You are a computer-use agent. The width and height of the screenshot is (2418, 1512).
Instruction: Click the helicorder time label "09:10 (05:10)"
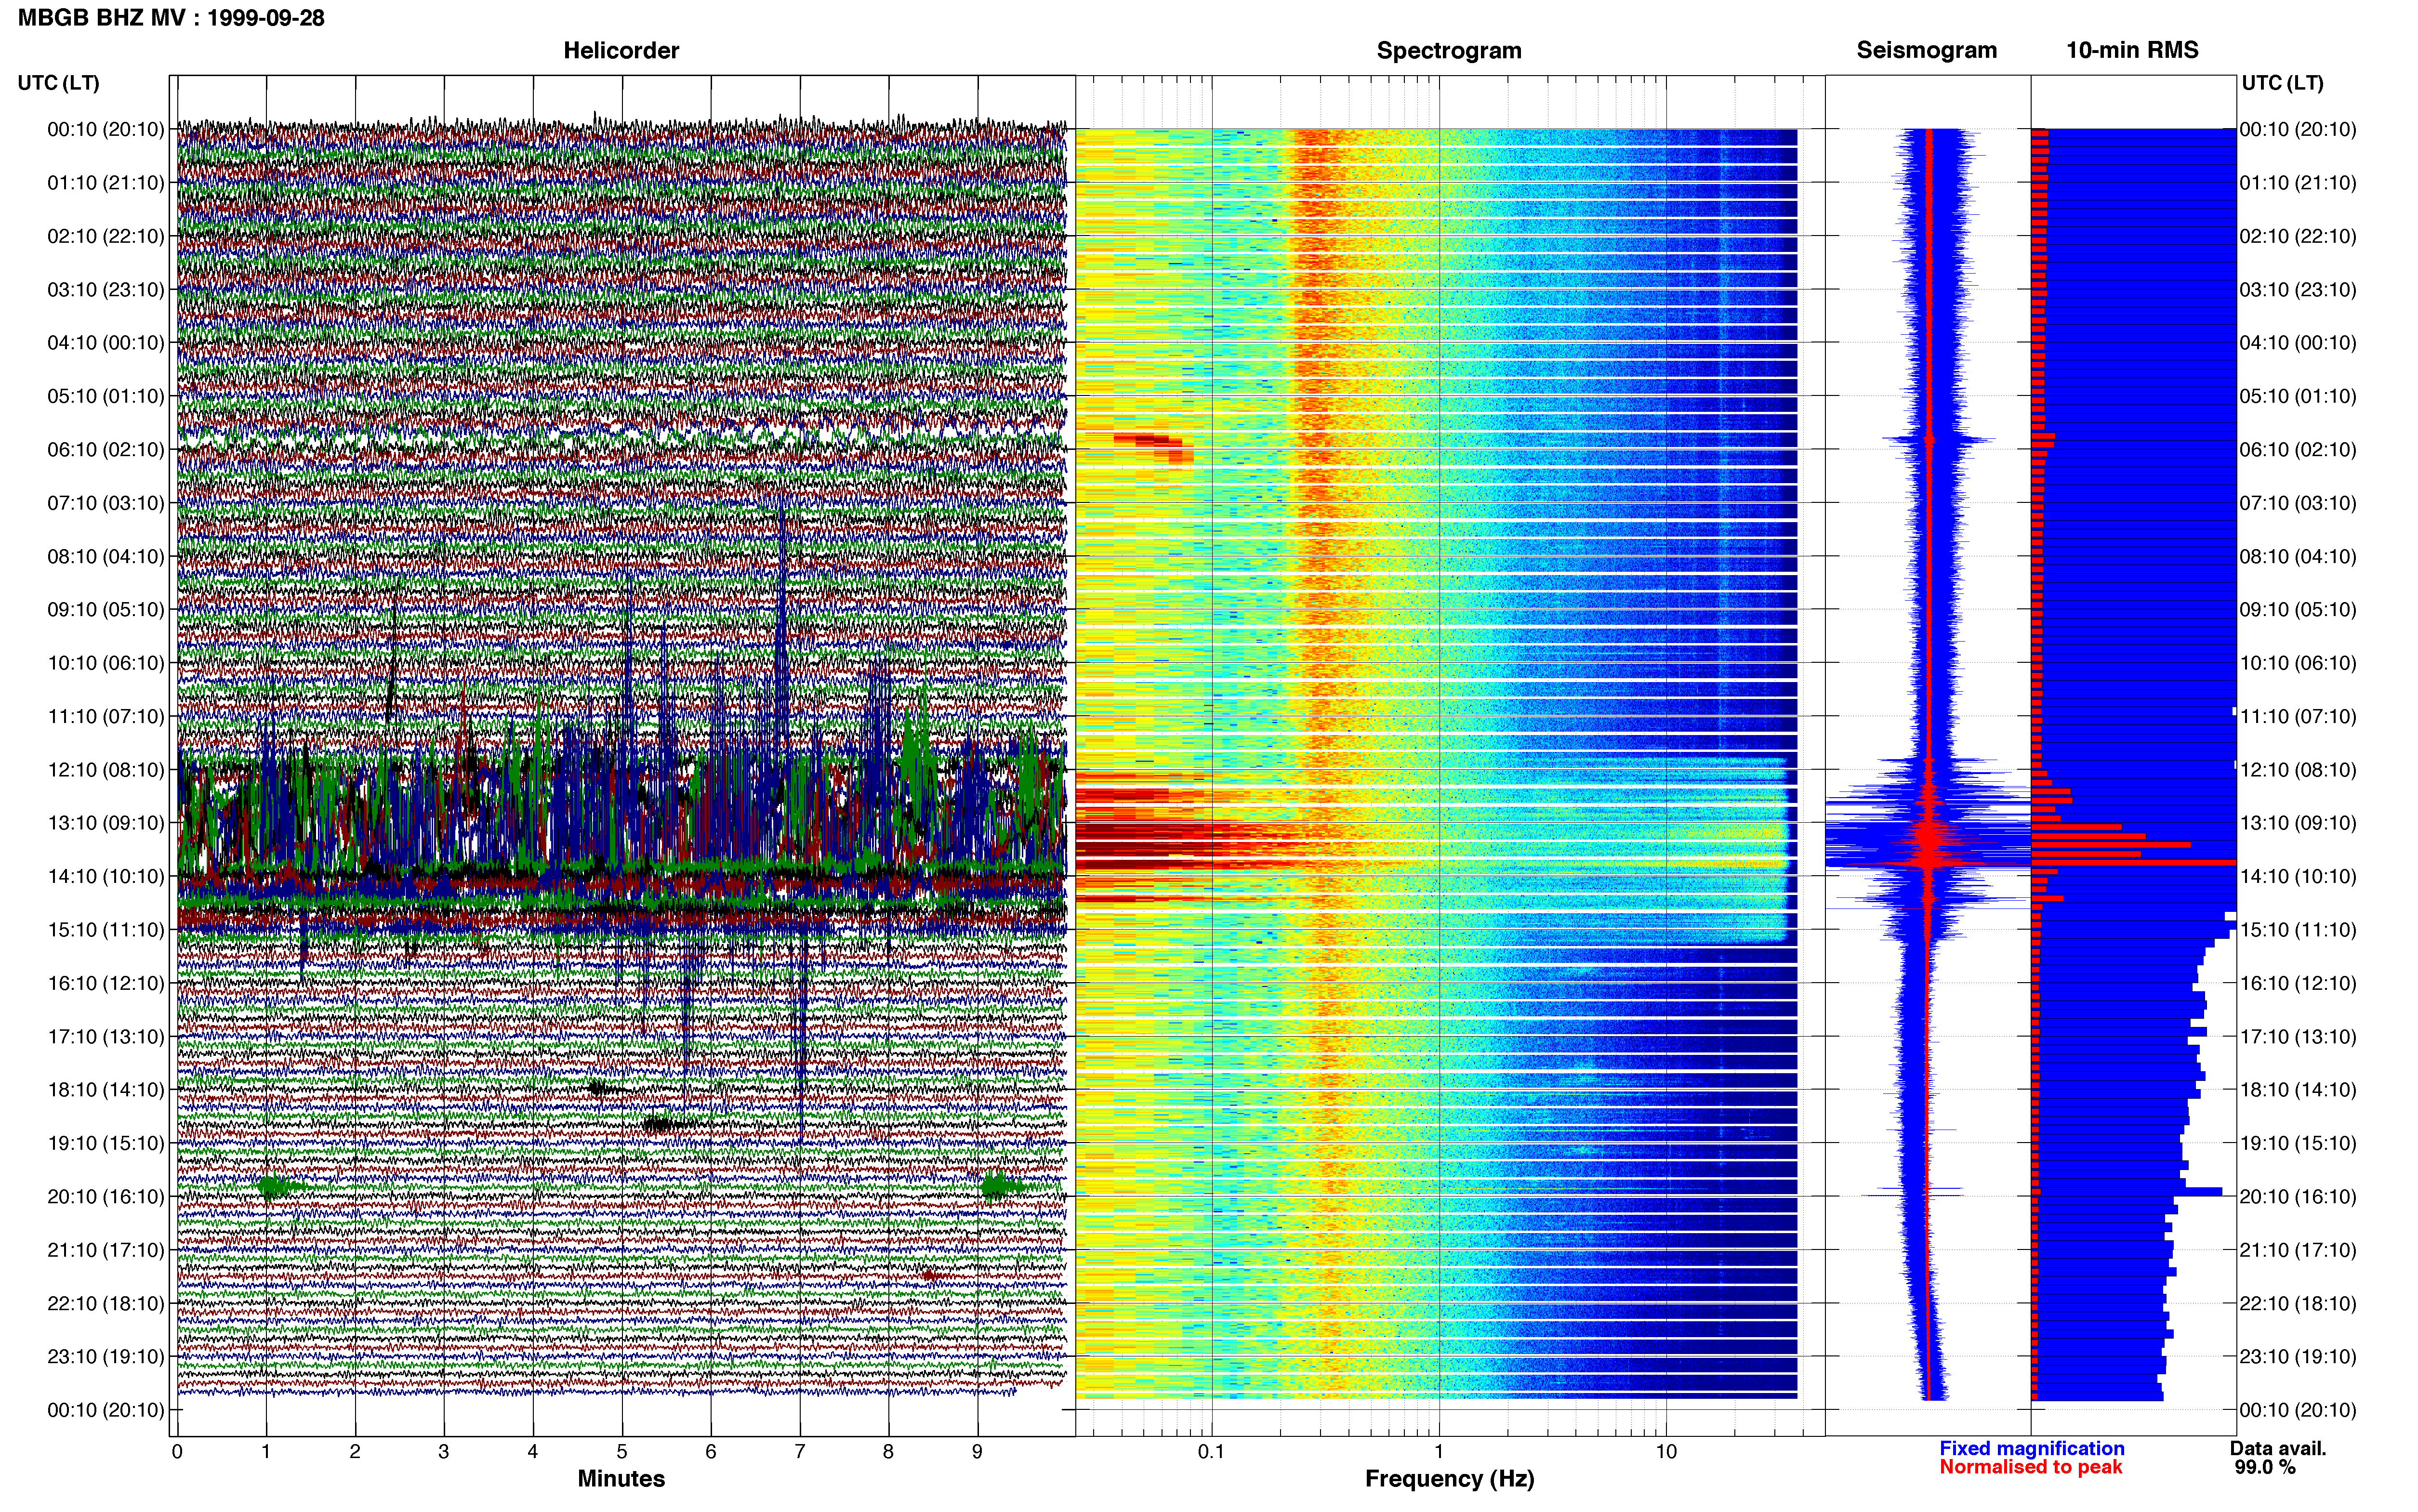pyautogui.click(x=106, y=610)
